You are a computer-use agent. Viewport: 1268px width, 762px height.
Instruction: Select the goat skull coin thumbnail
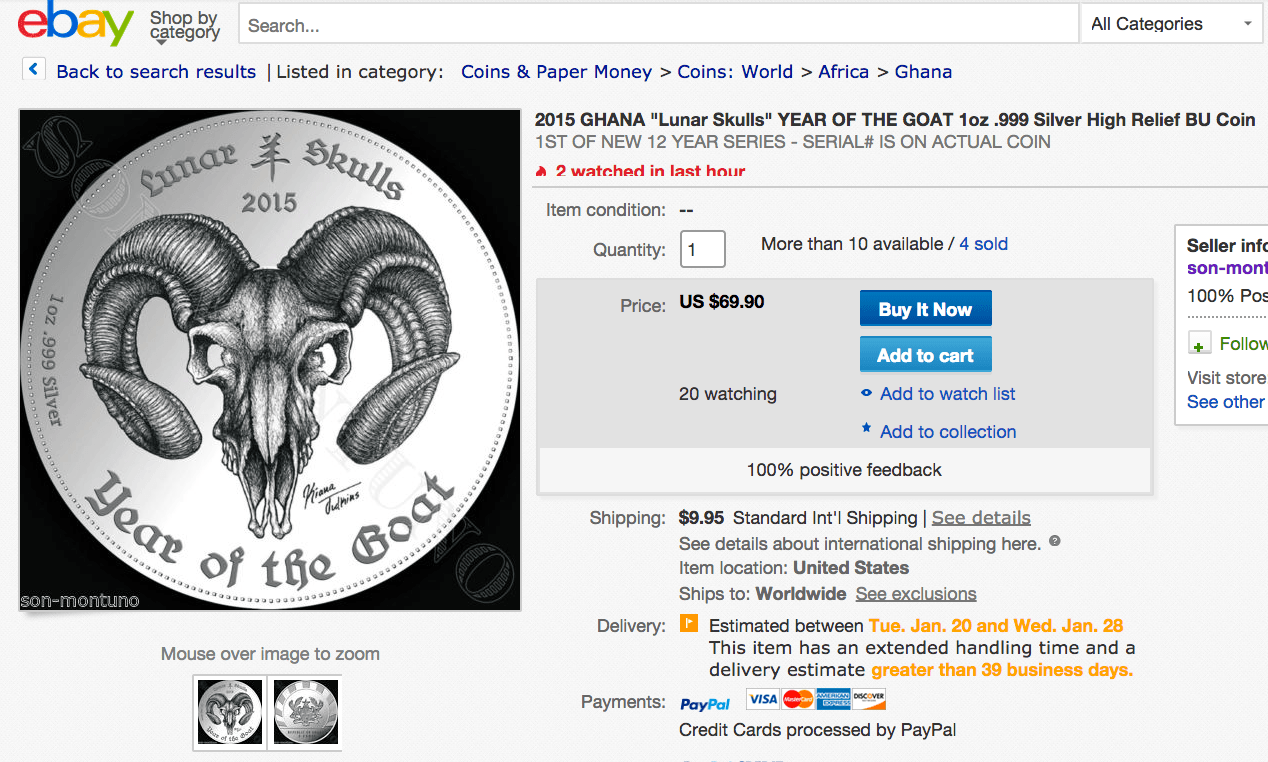pyautogui.click(x=231, y=712)
